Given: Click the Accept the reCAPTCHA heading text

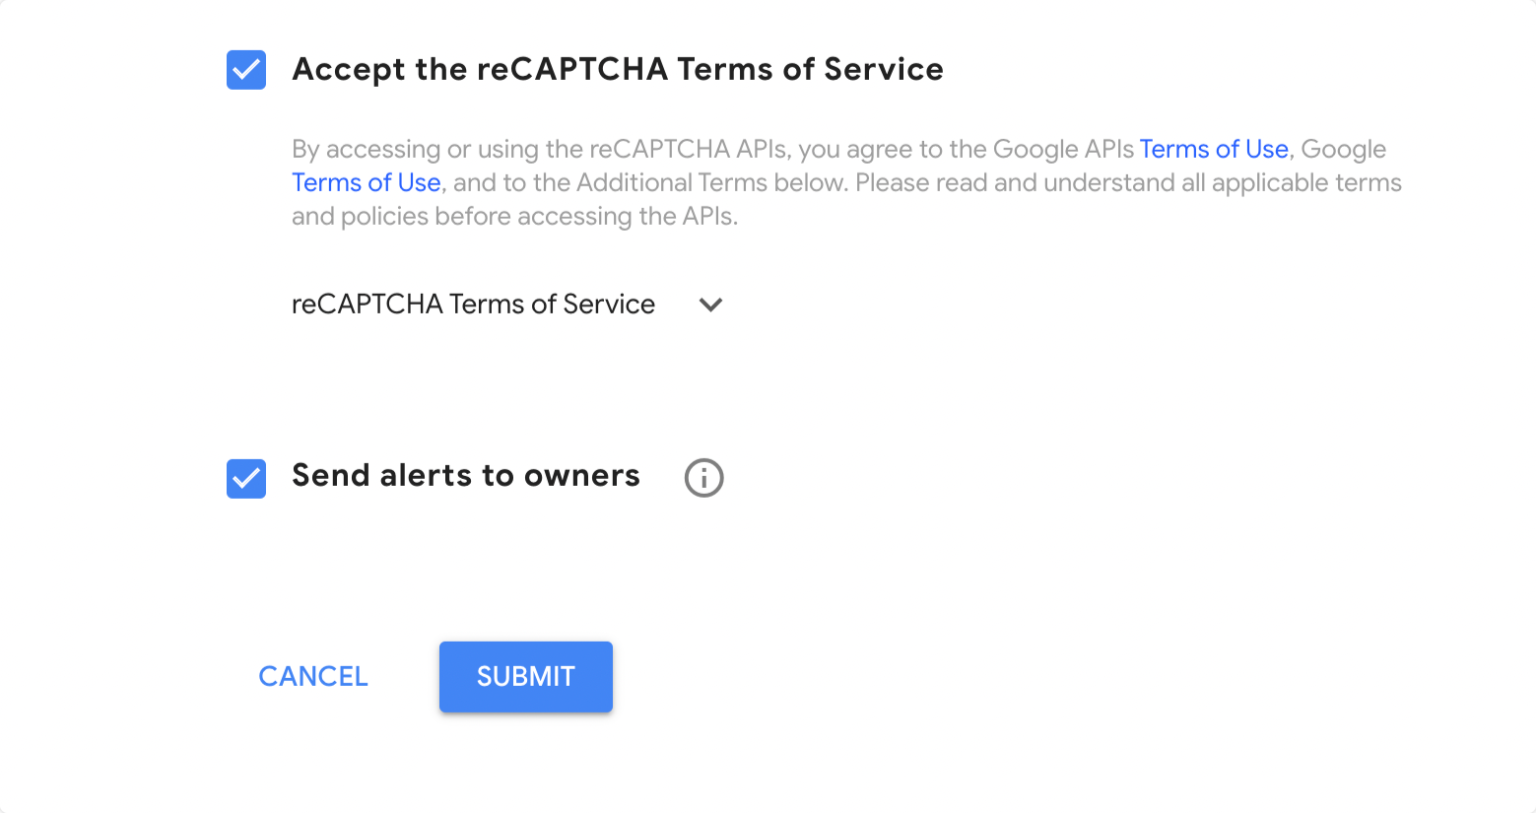Looking at the screenshot, I should pyautogui.click(x=616, y=69).
